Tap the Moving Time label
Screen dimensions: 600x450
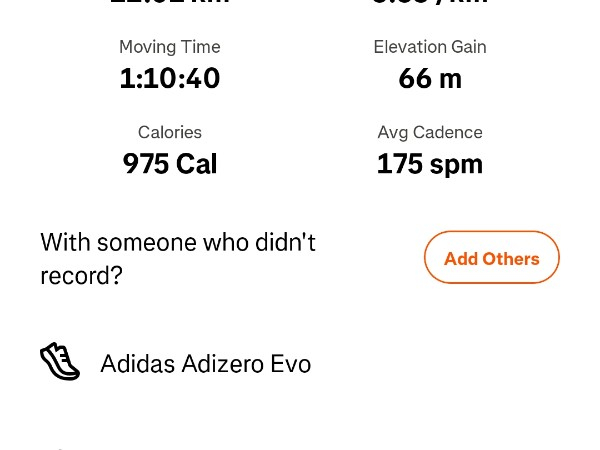tap(169, 47)
